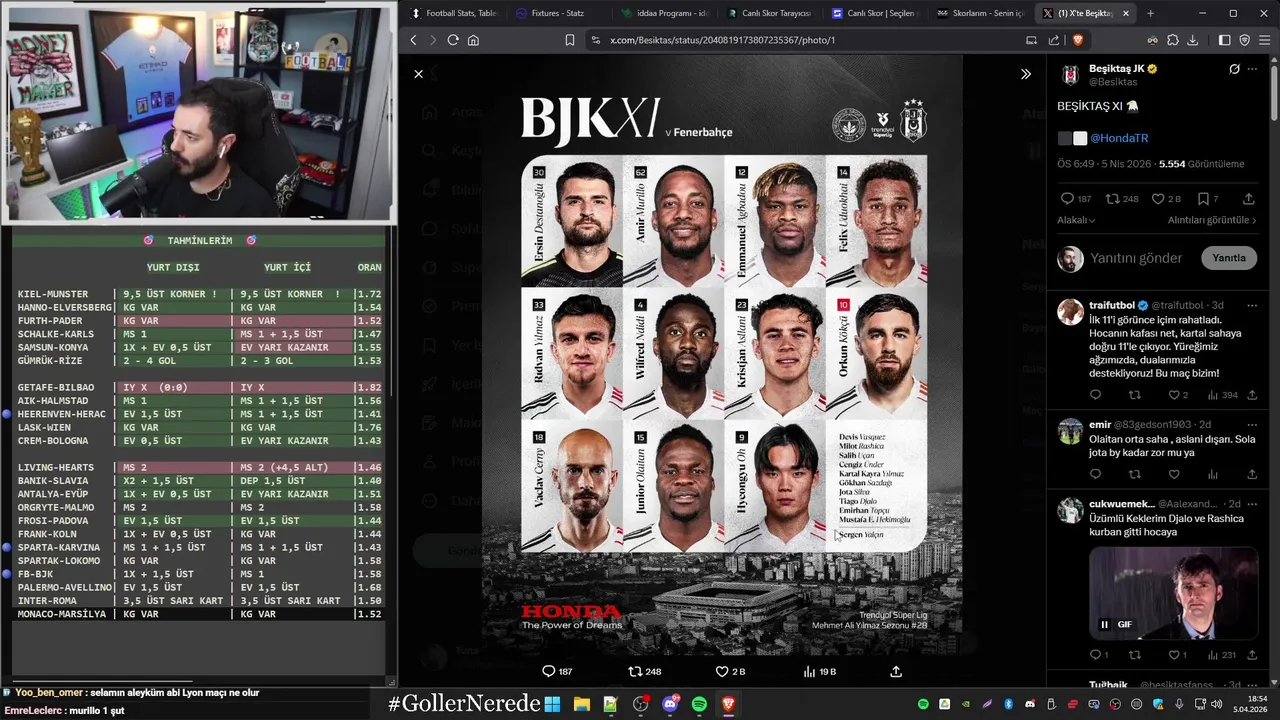Image resolution: width=1280 pixels, height=720 pixels.
Task: Expand the Alakalı sort dropdown
Action: coord(1076,220)
